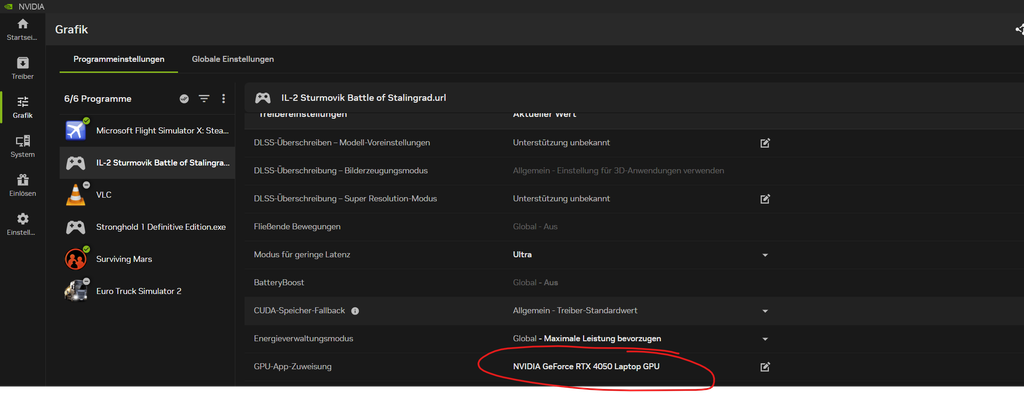Open the filter icon in program list
The image size is (1024, 393).
point(204,99)
